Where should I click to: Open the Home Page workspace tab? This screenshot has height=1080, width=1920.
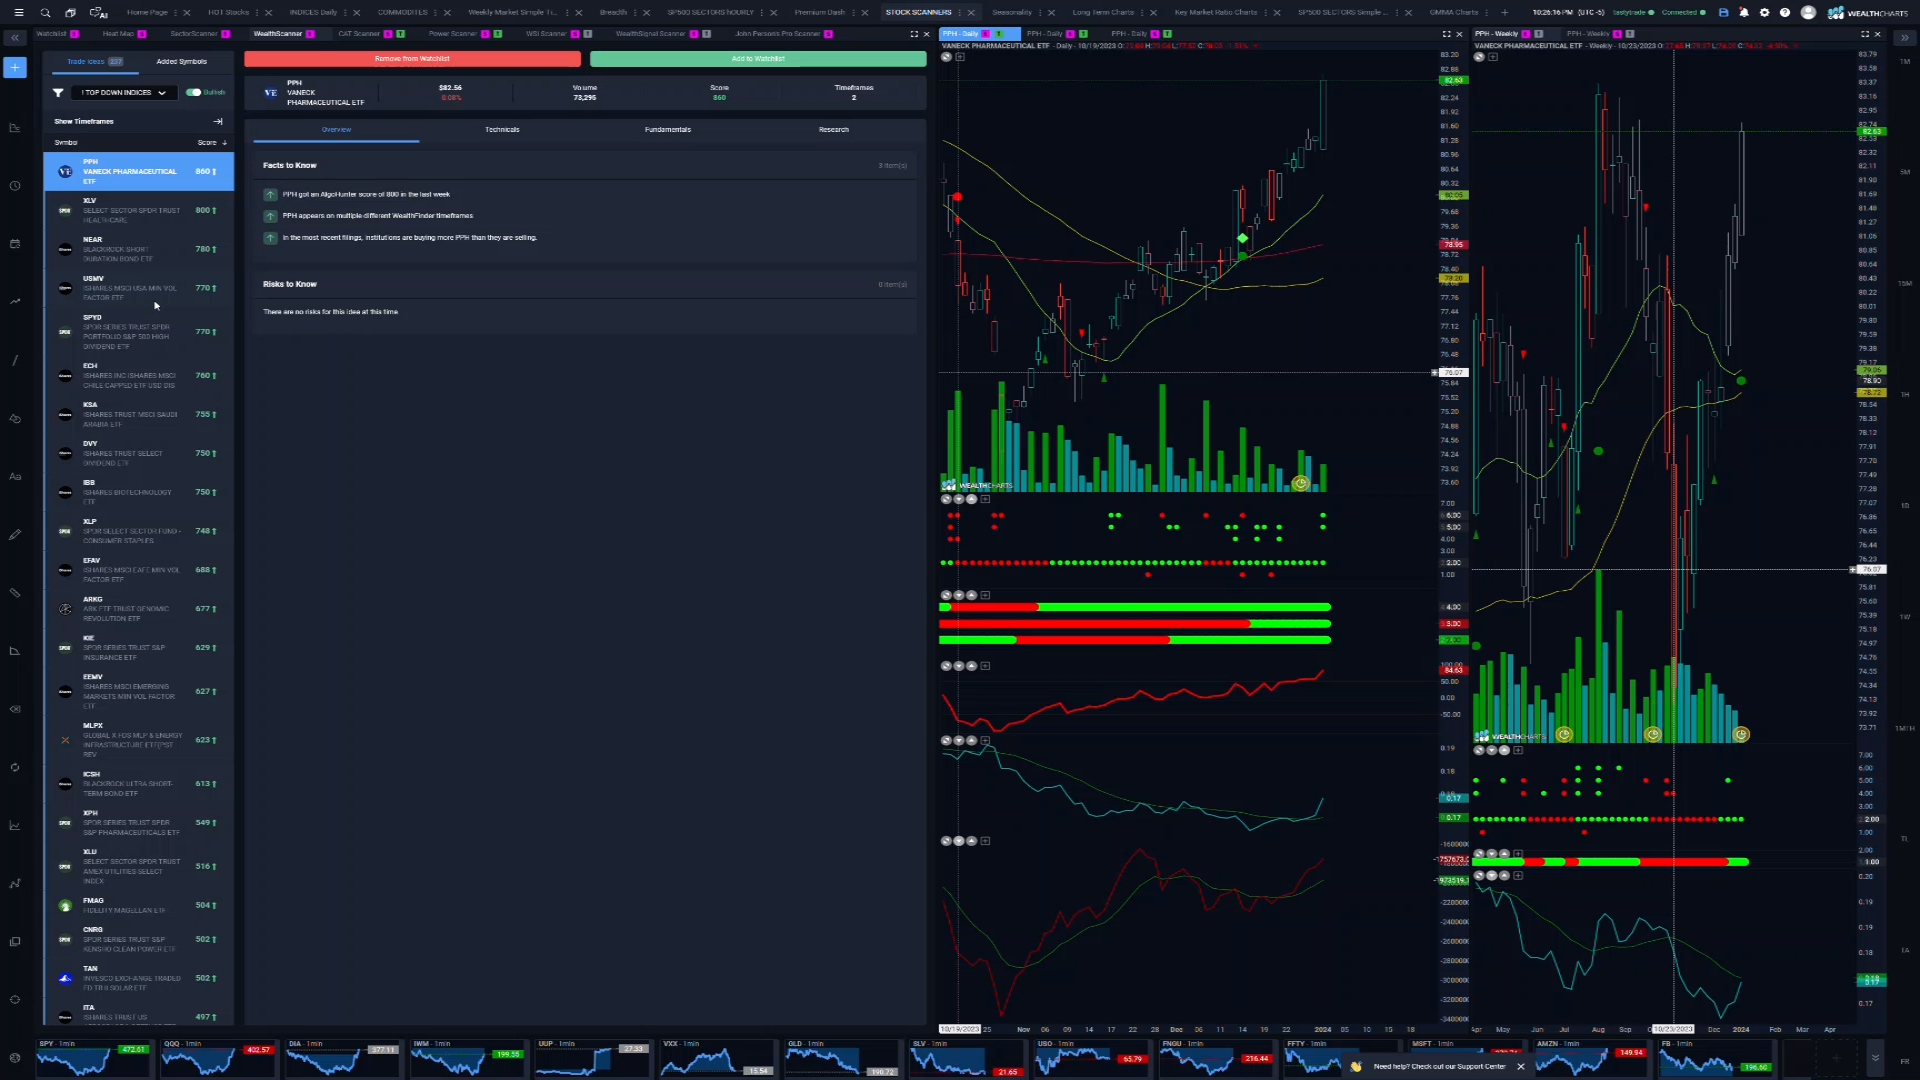[x=147, y=13]
